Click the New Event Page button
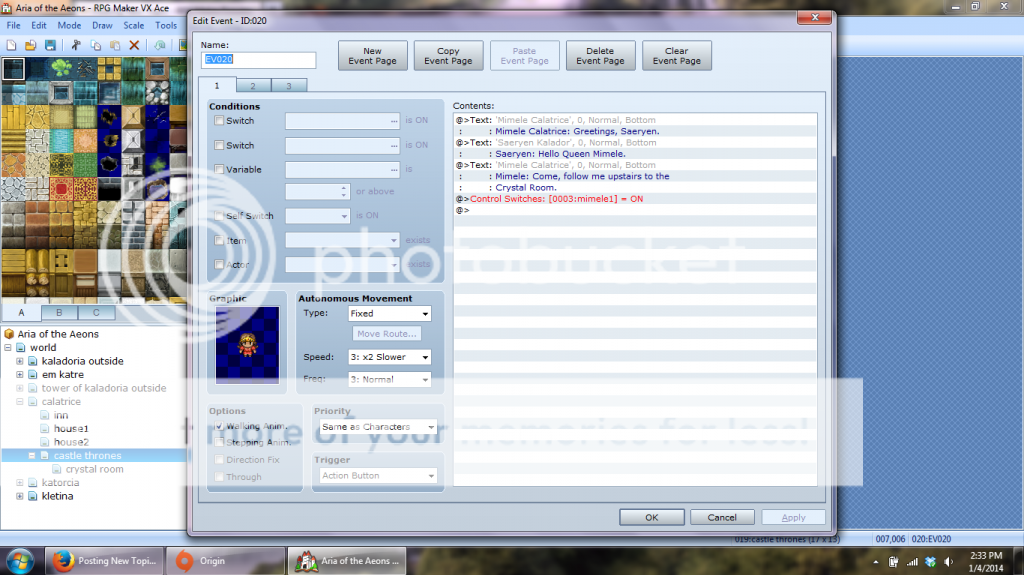Viewport: 1024px width, 575px height. [372, 56]
